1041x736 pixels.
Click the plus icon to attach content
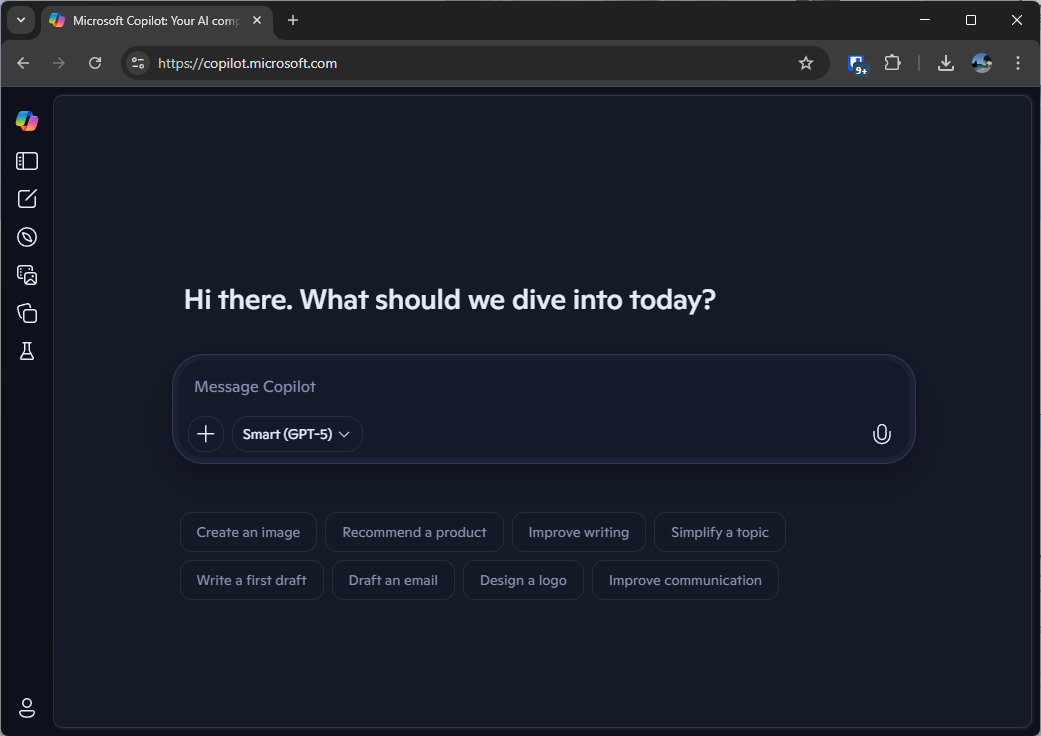coord(206,434)
